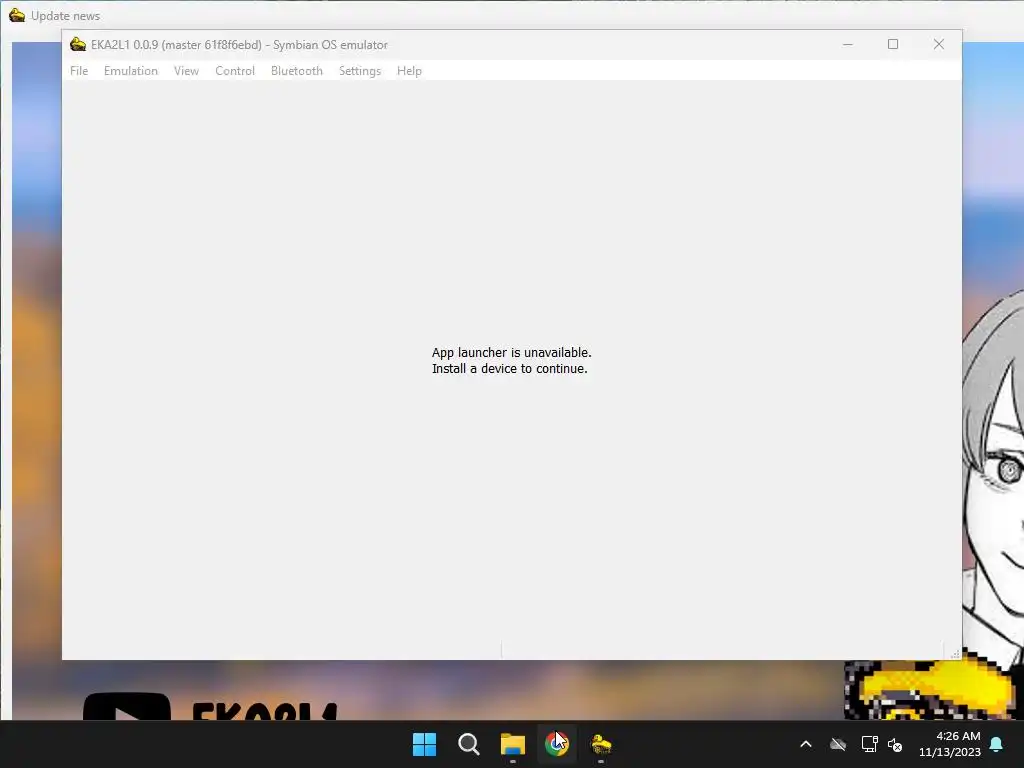Click the Update news window icon
Viewport: 1024px width, 768px height.
[17, 15]
